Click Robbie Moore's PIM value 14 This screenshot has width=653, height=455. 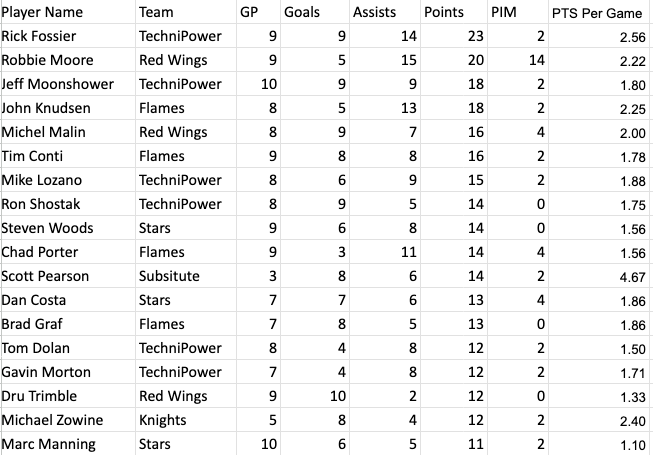(x=518, y=60)
